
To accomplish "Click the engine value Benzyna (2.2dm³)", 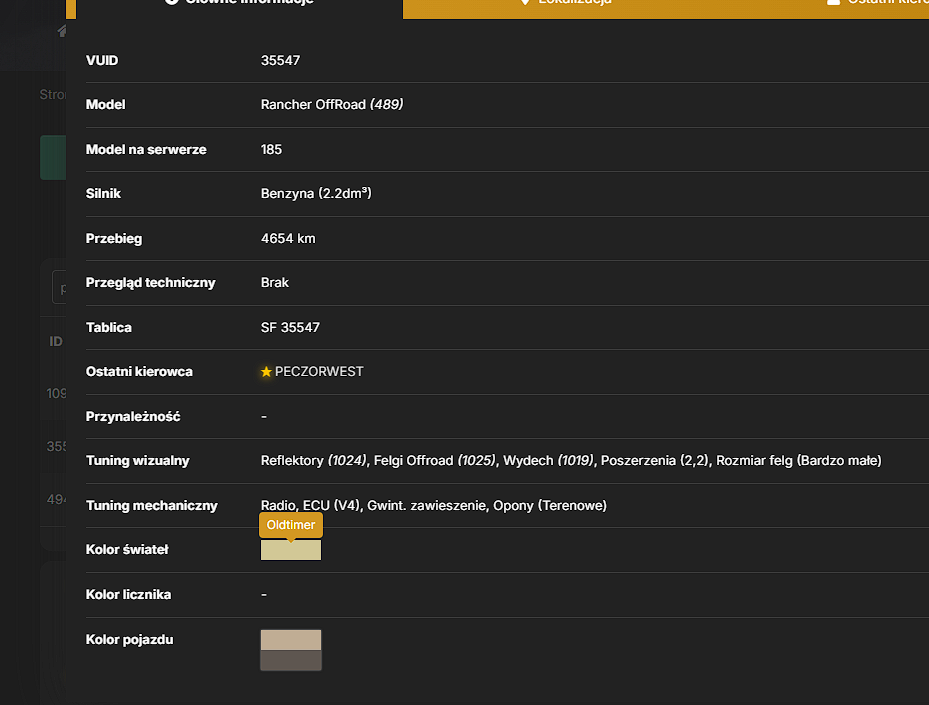I will (316, 193).
